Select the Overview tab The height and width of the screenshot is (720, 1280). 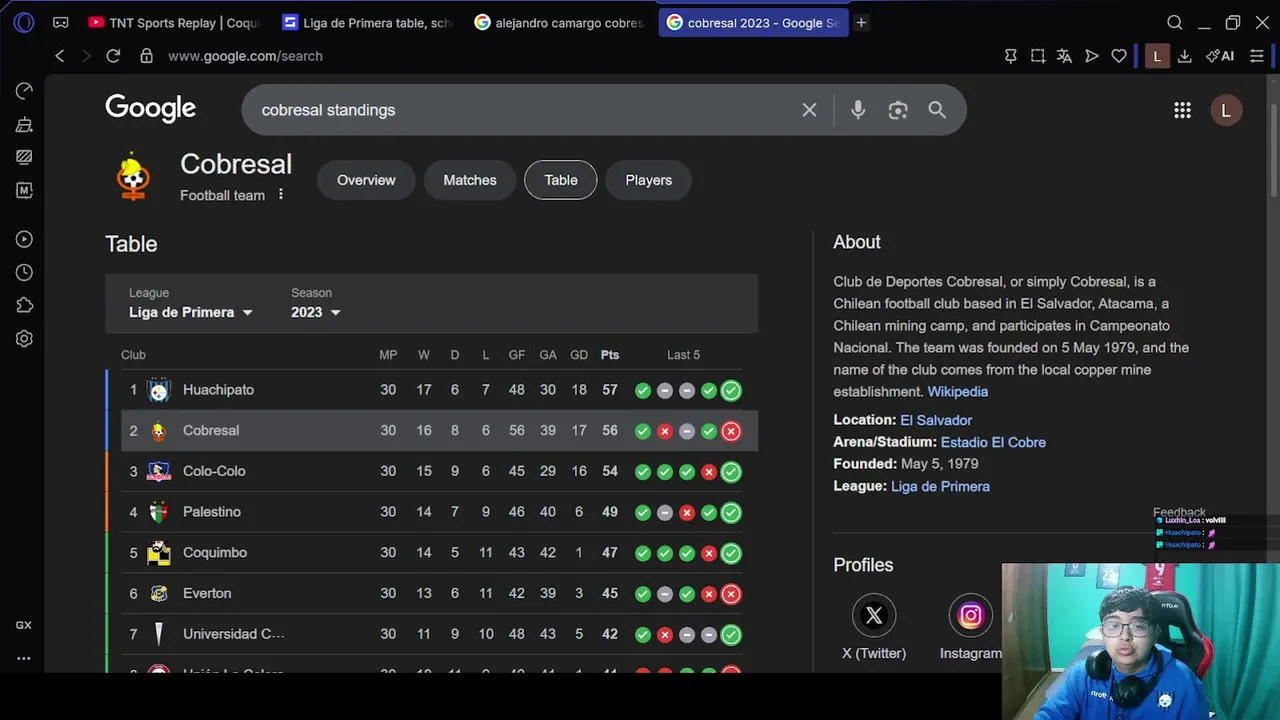click(366, 180)
